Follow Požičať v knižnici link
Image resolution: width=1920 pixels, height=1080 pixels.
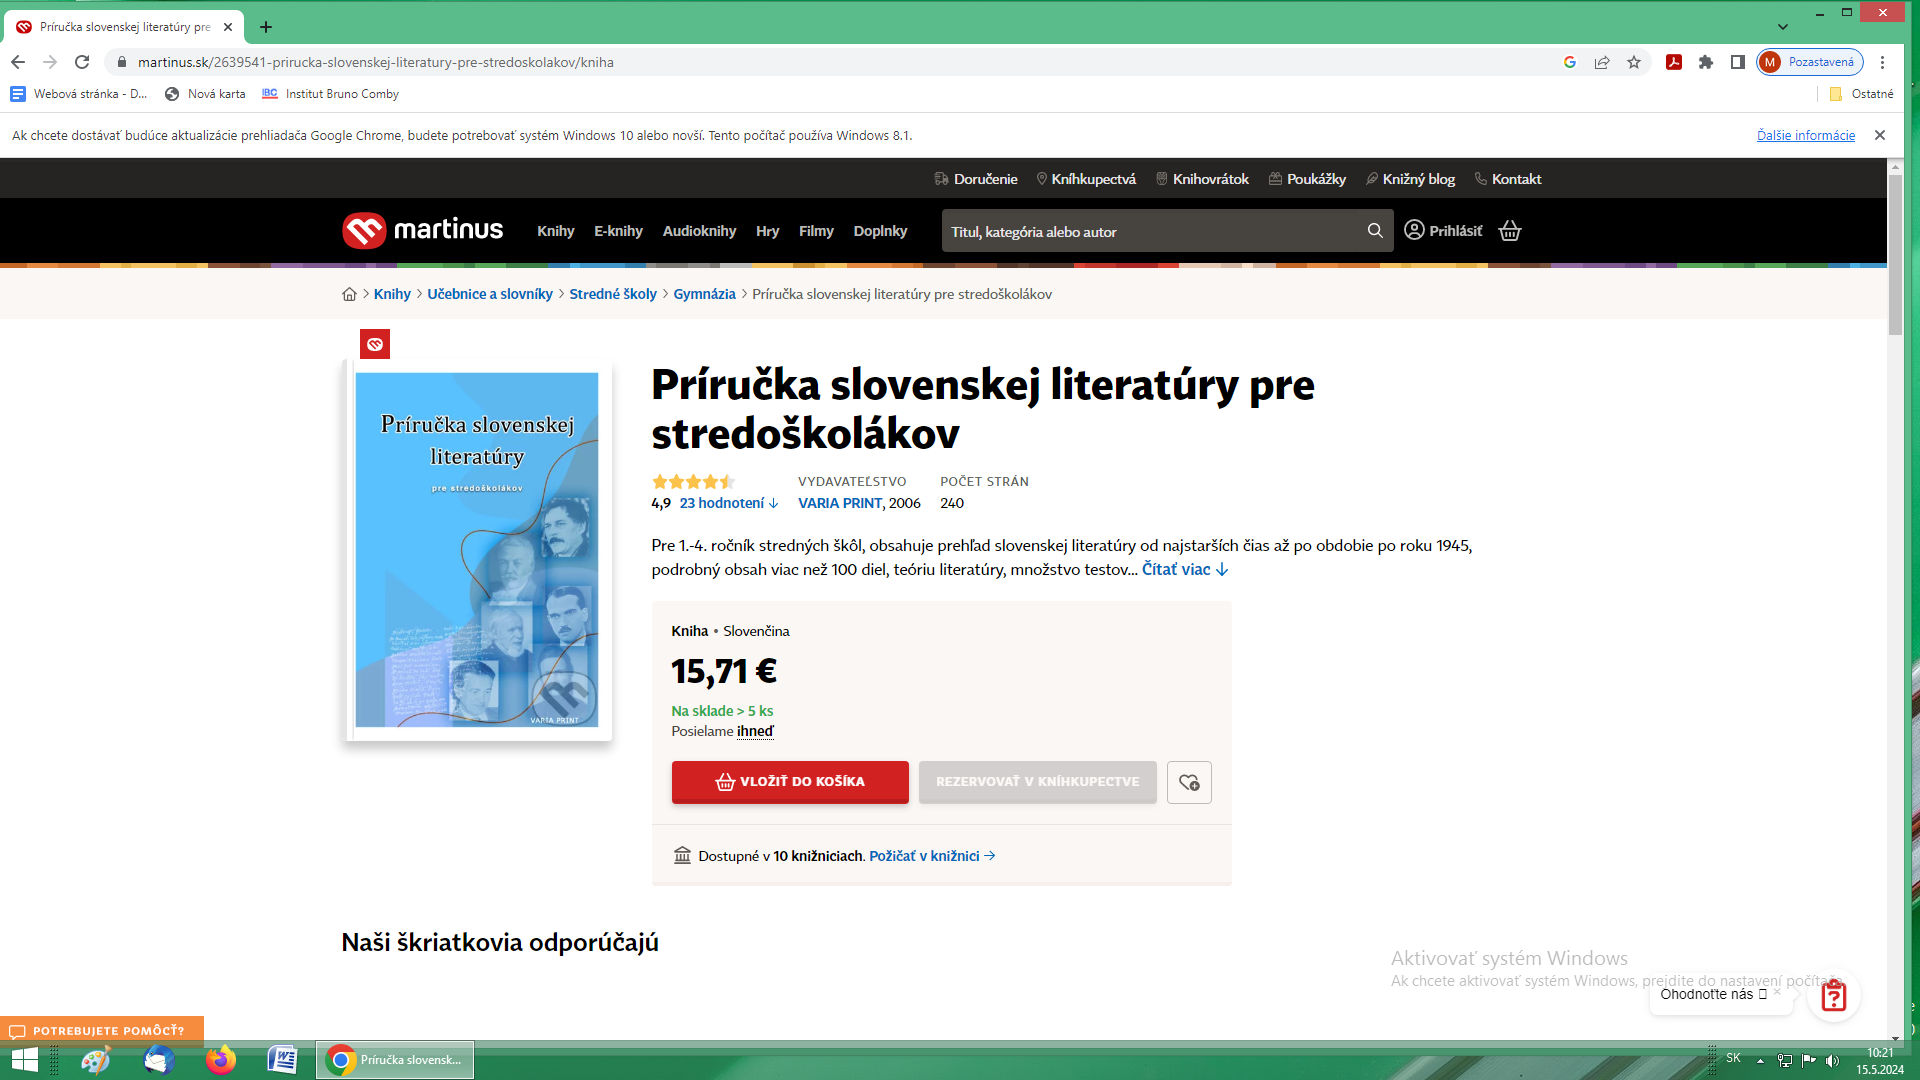click(932, 856)
